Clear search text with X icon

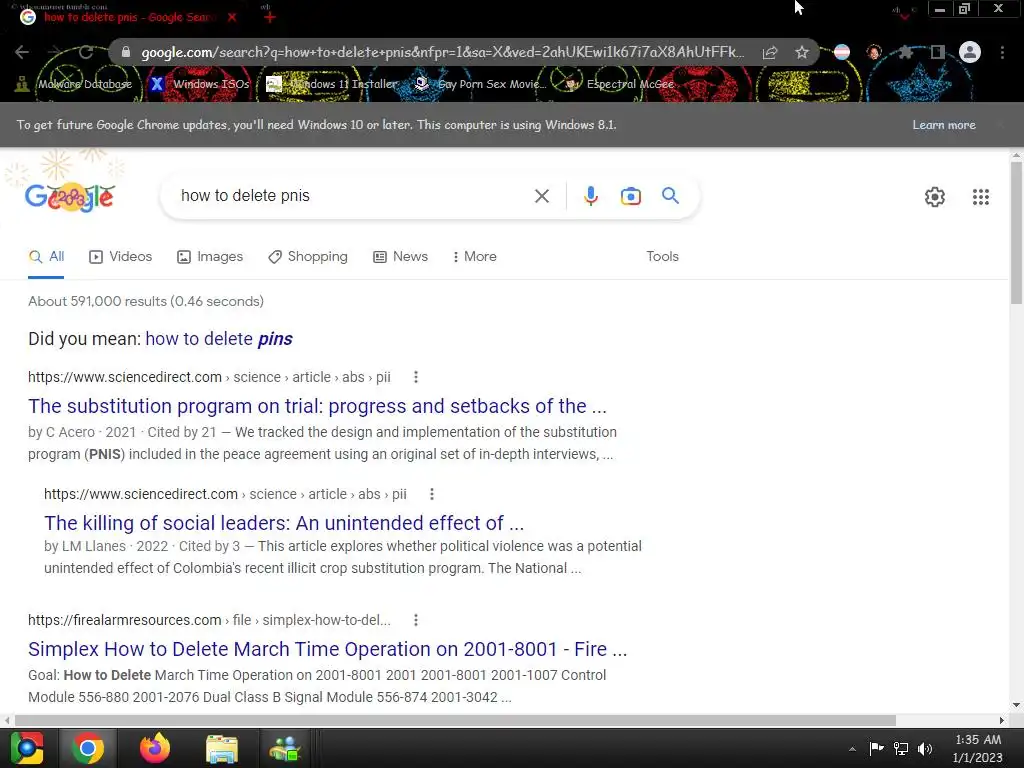541,196
